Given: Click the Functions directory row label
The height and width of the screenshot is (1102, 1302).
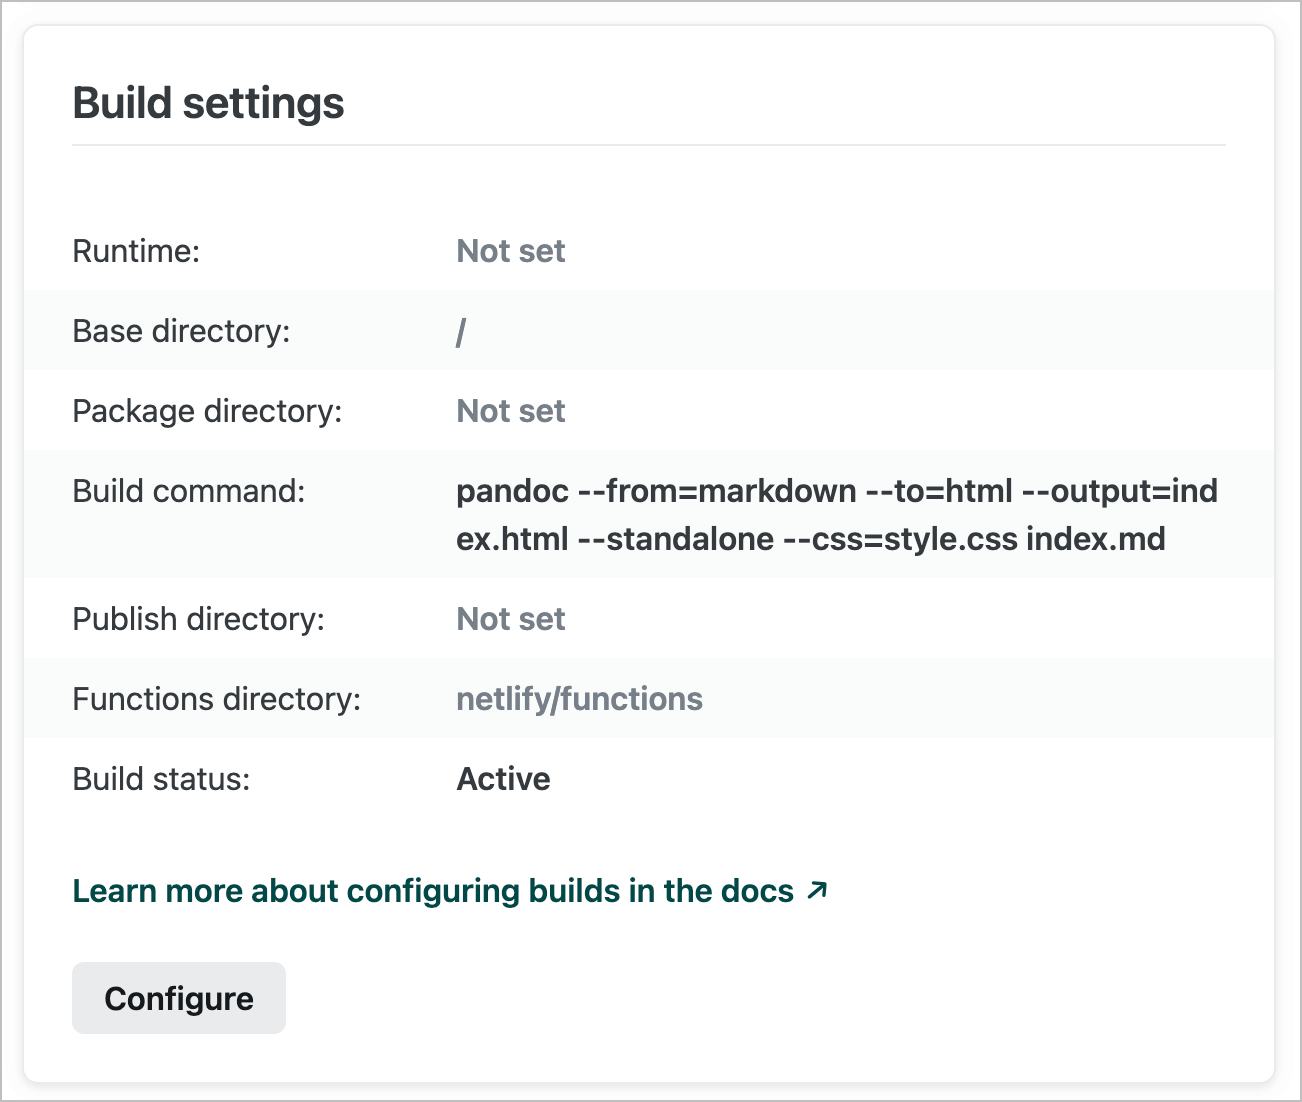Looking at the screenshot, I should coord(216,699).
